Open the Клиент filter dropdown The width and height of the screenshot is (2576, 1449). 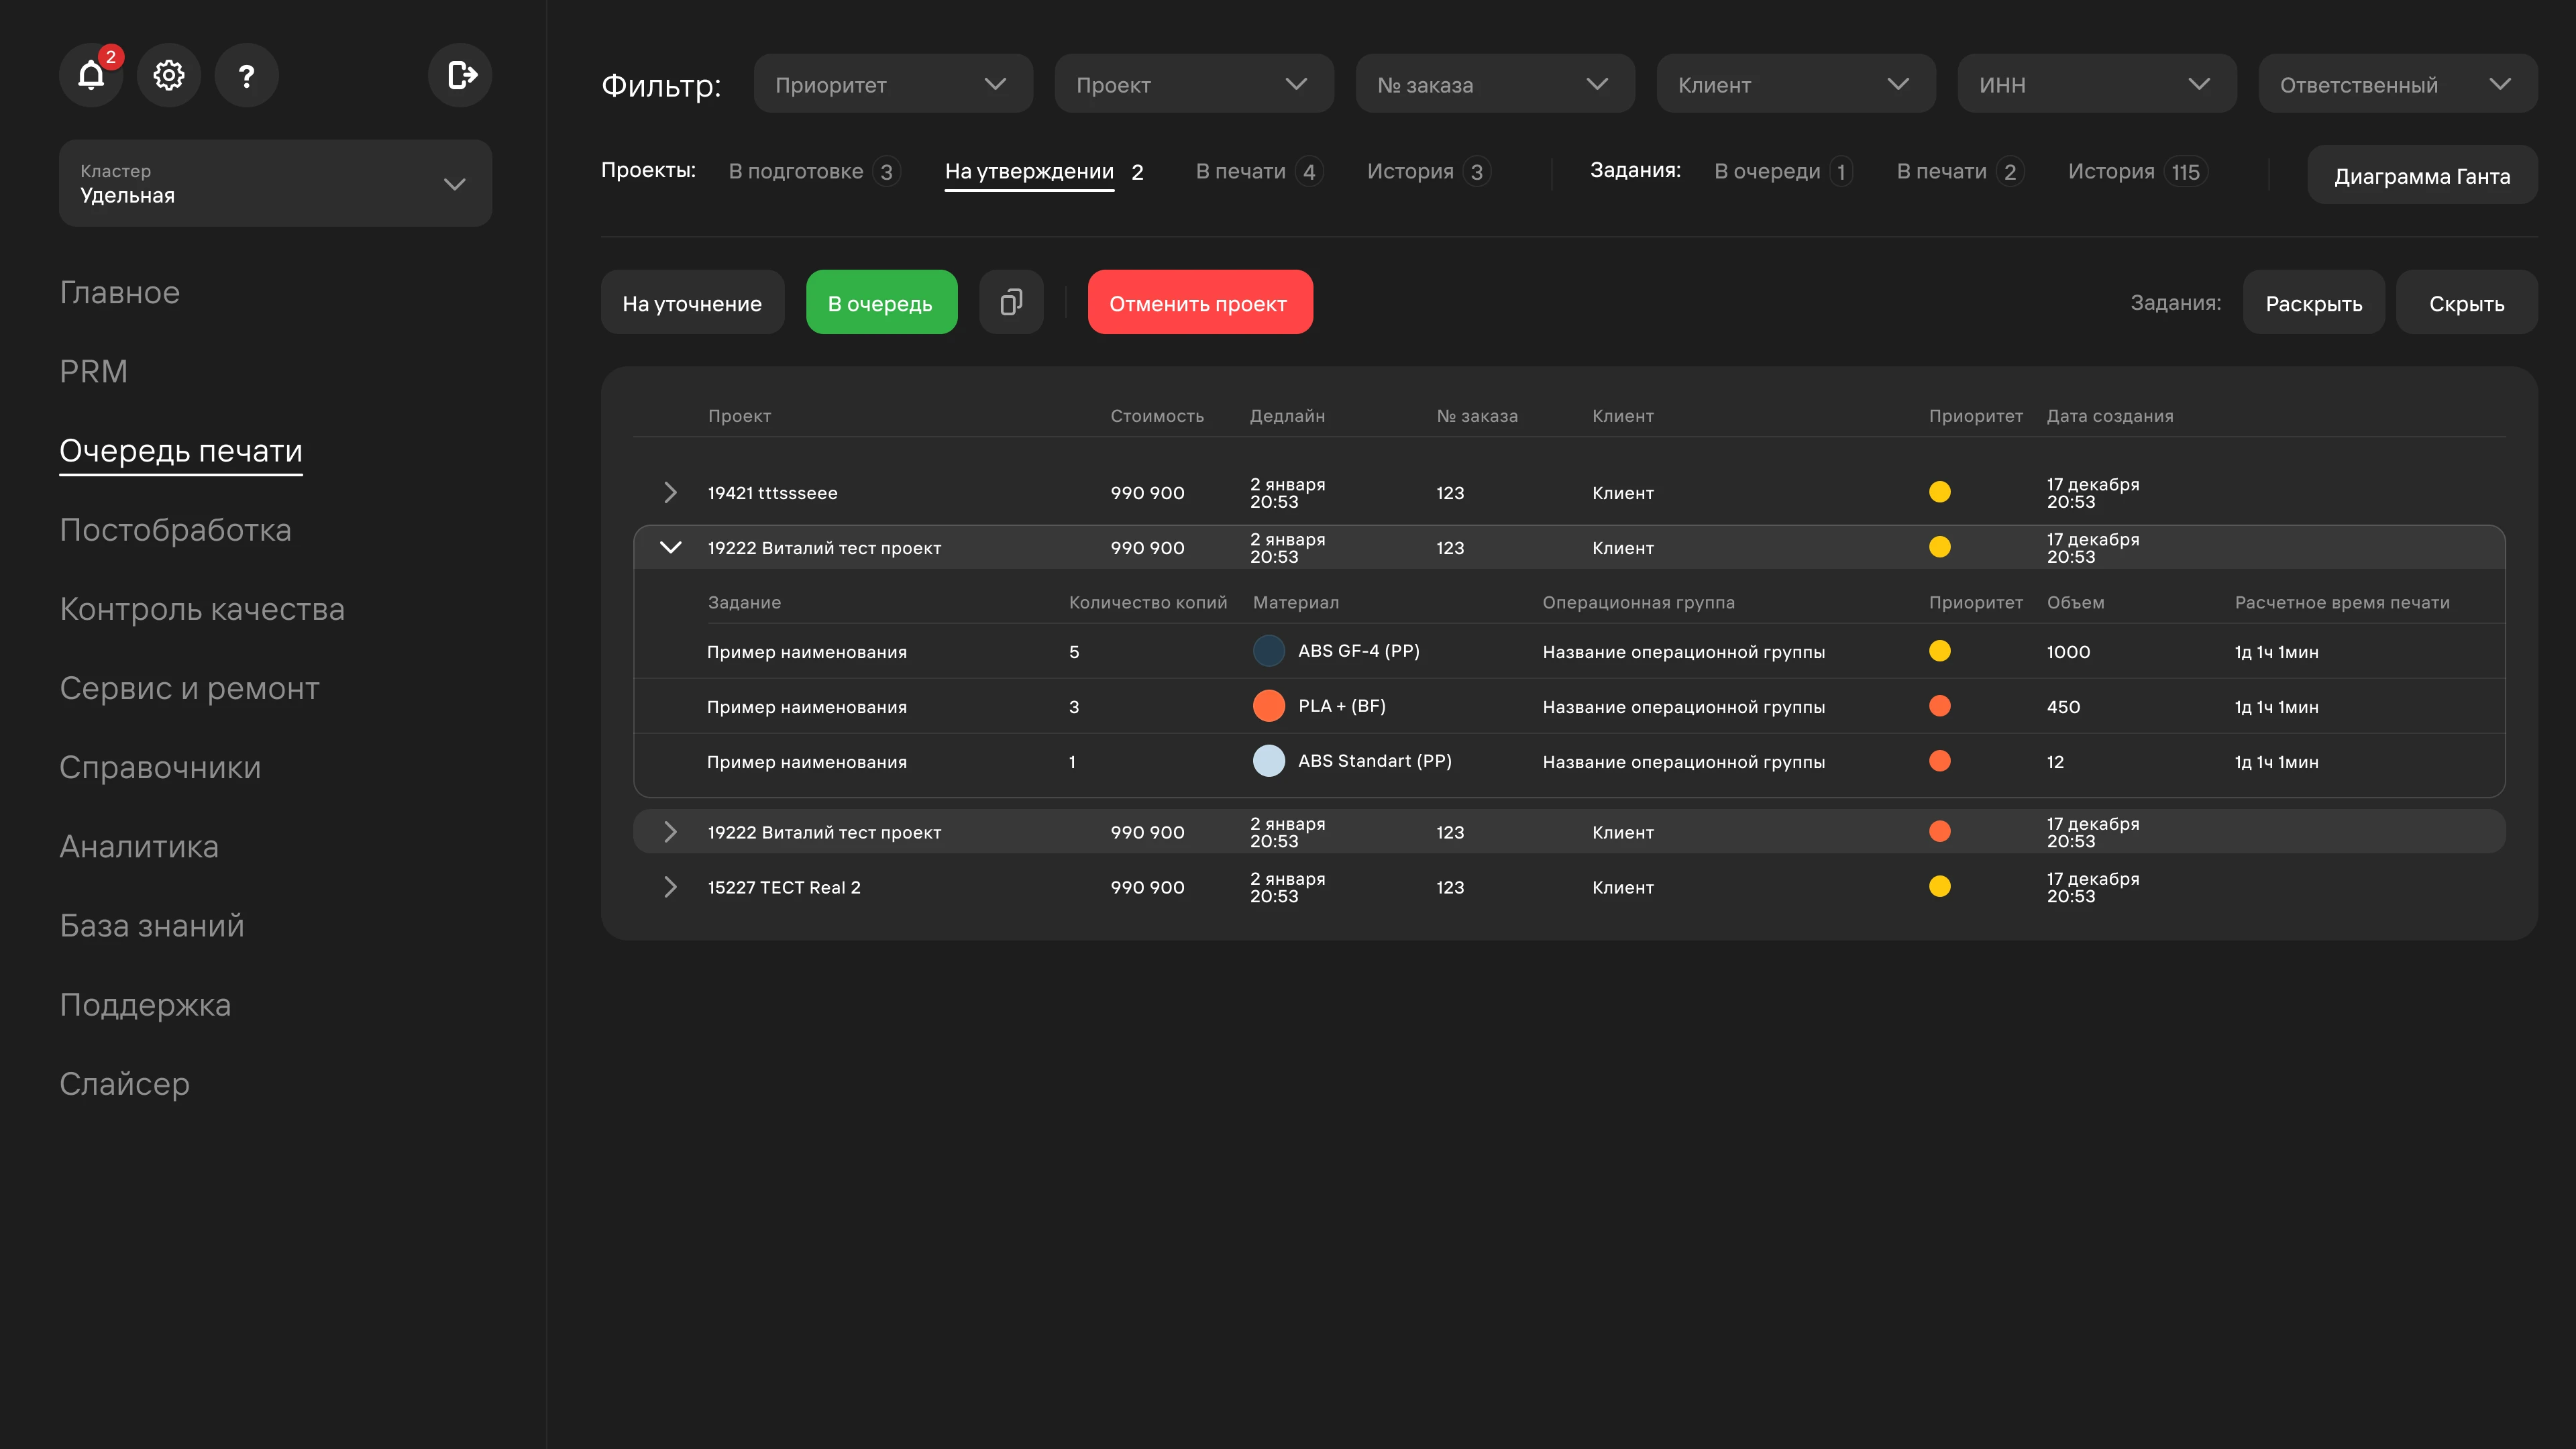pos(1796,84)
